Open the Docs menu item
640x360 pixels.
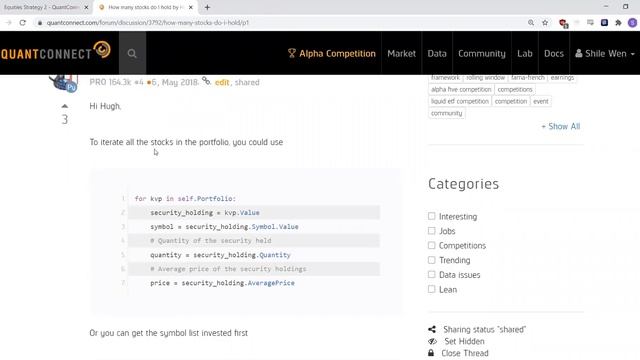(553, 53)
